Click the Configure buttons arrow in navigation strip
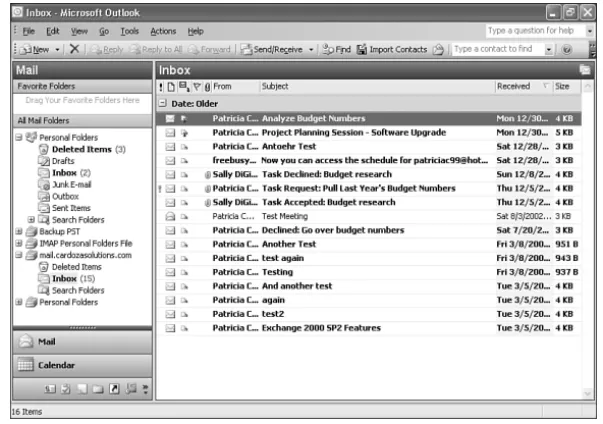 point(145,389)
